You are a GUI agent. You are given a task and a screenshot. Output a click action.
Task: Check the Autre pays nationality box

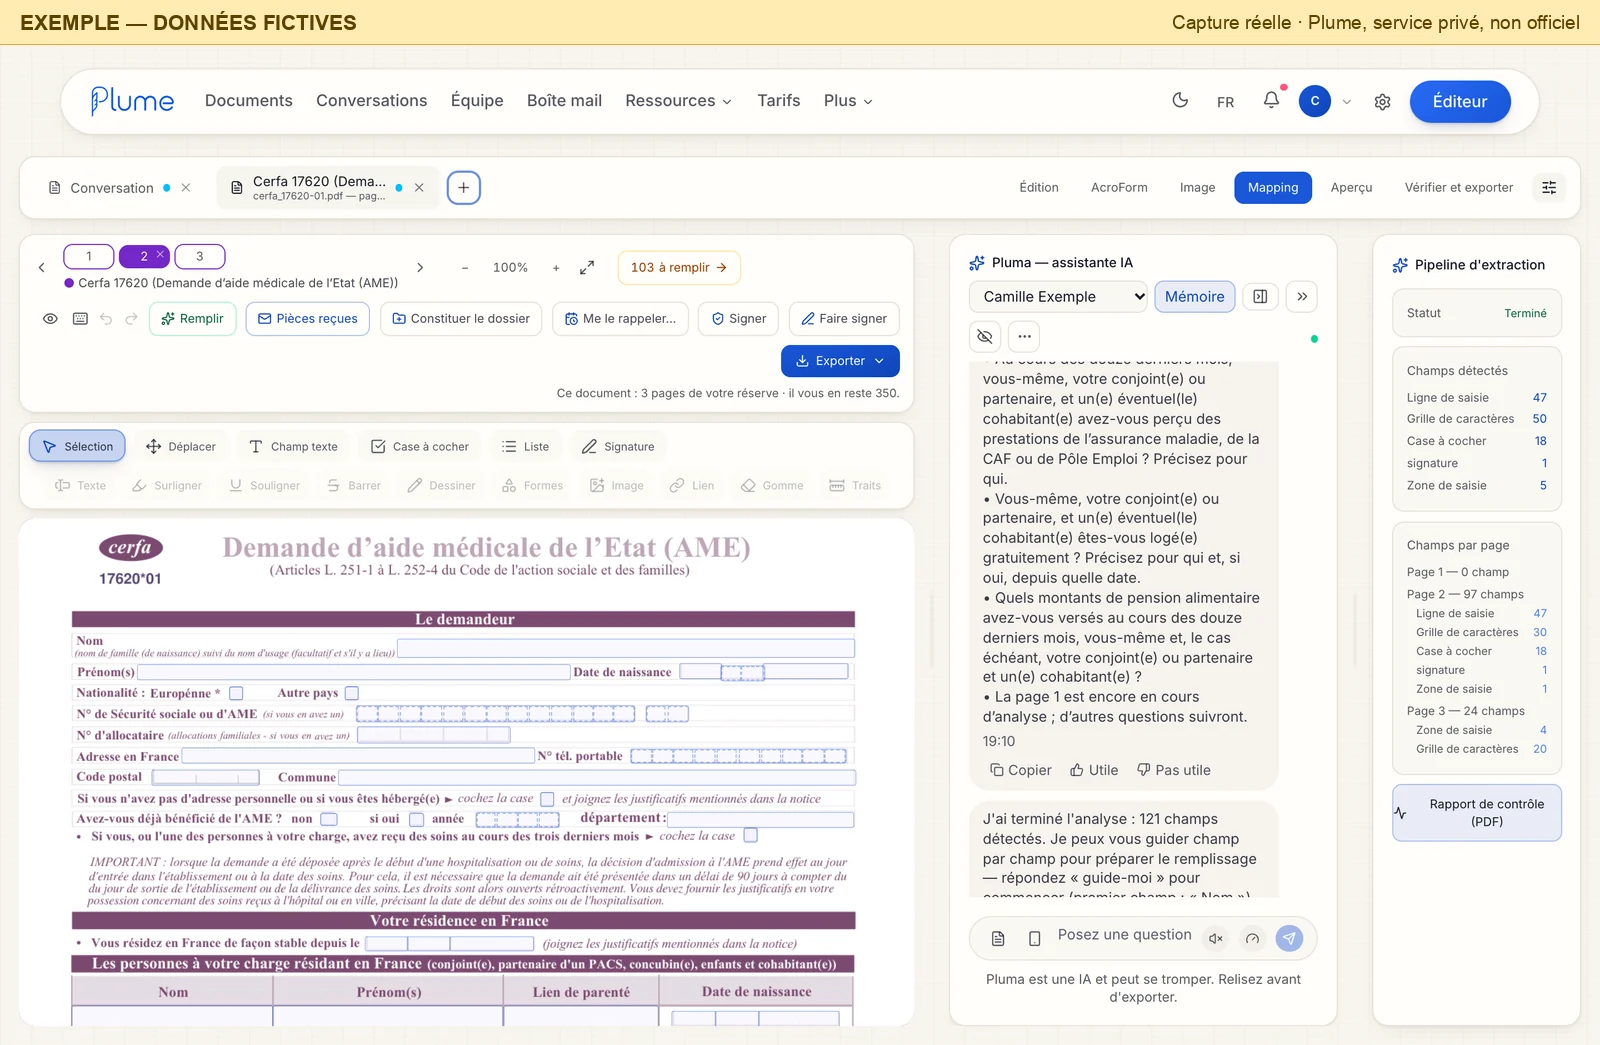[x=352, y=693]
